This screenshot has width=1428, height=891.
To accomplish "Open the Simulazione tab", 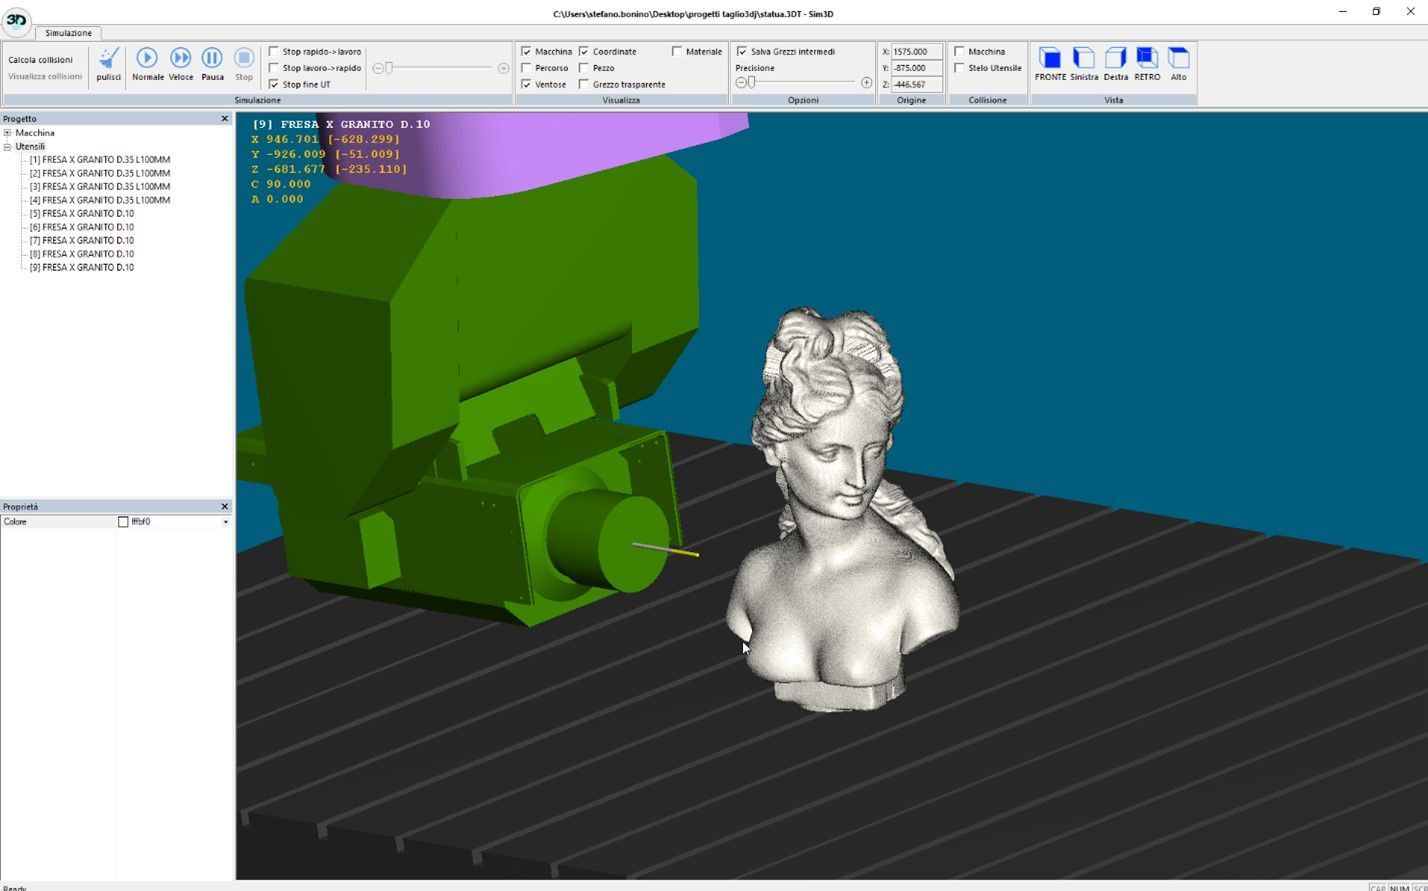I will tap(69, 33).
